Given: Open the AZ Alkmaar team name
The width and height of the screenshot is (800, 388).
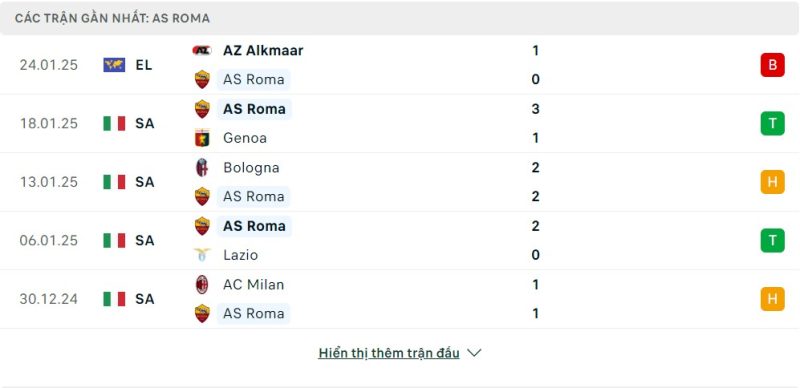Looking at the screenshot, I should click(263, 50).
